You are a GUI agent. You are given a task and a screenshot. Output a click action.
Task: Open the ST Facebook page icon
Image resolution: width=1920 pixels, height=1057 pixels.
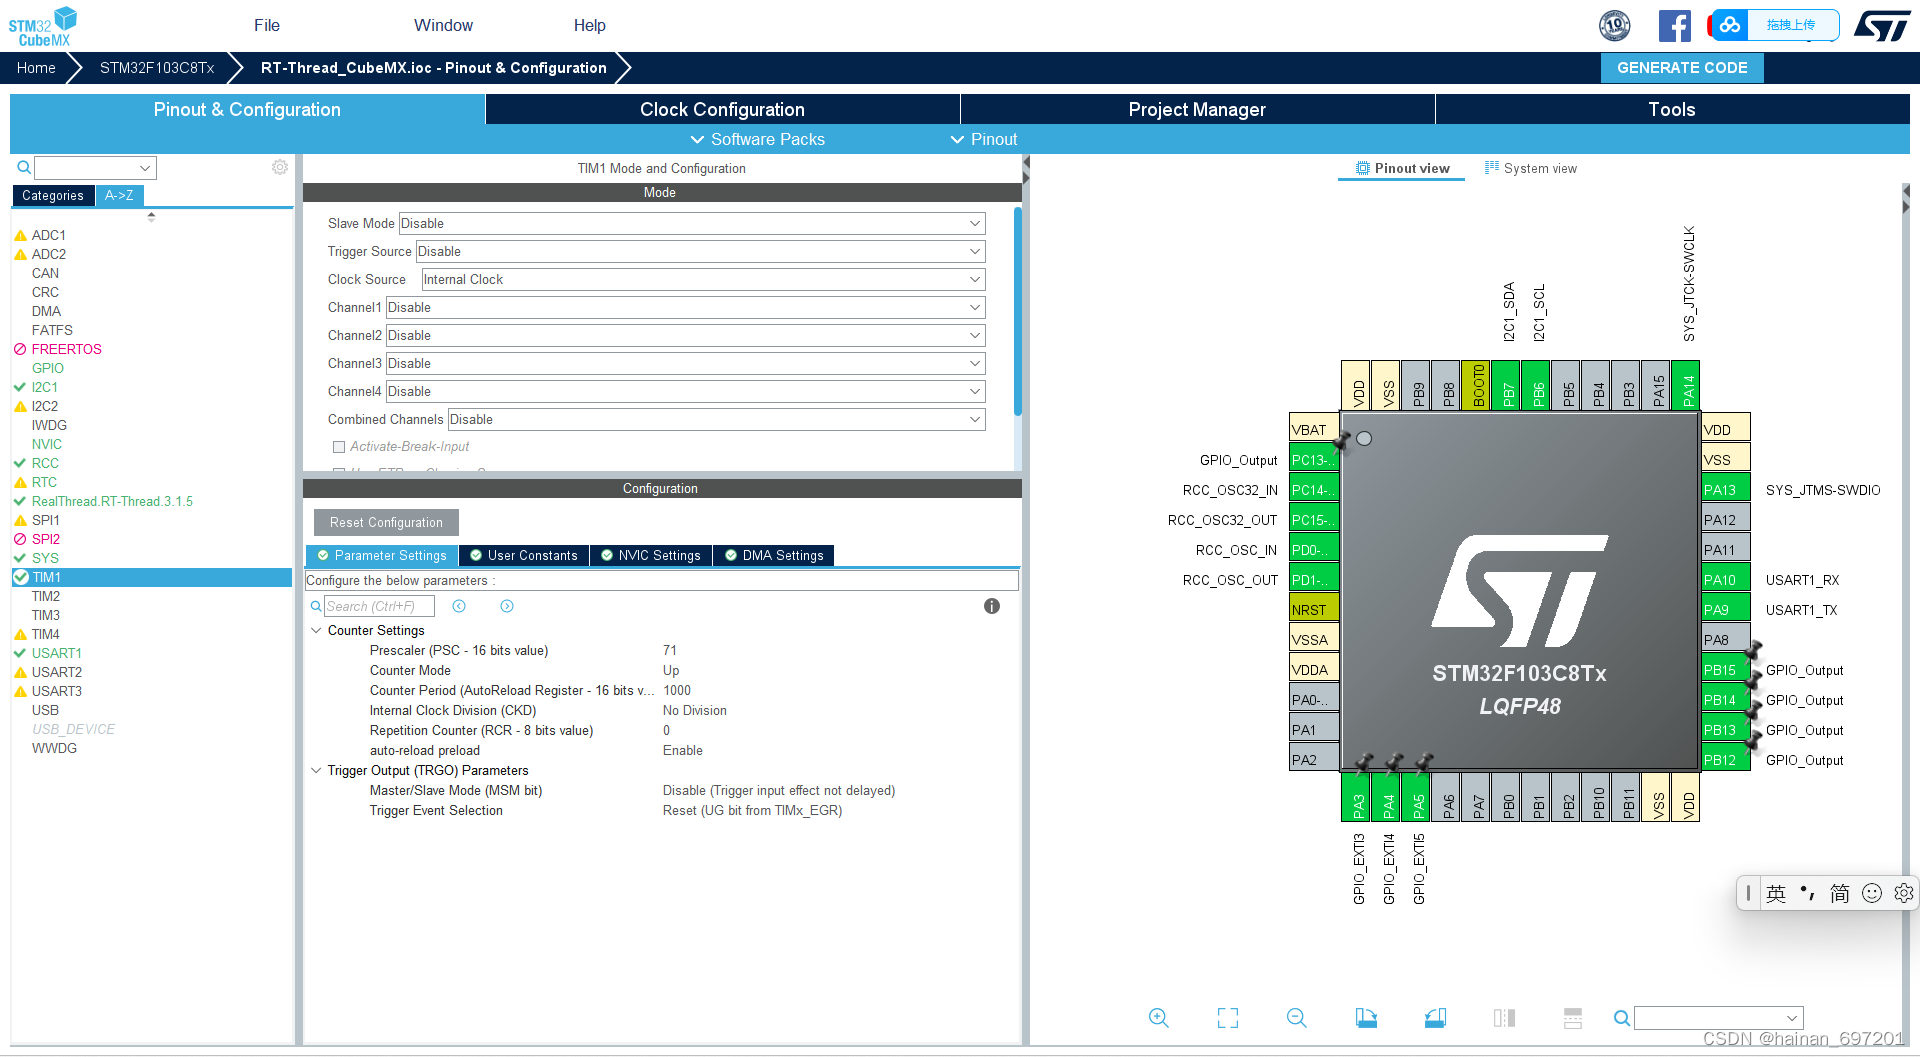pyautogui.click(x=1675, y=25)
